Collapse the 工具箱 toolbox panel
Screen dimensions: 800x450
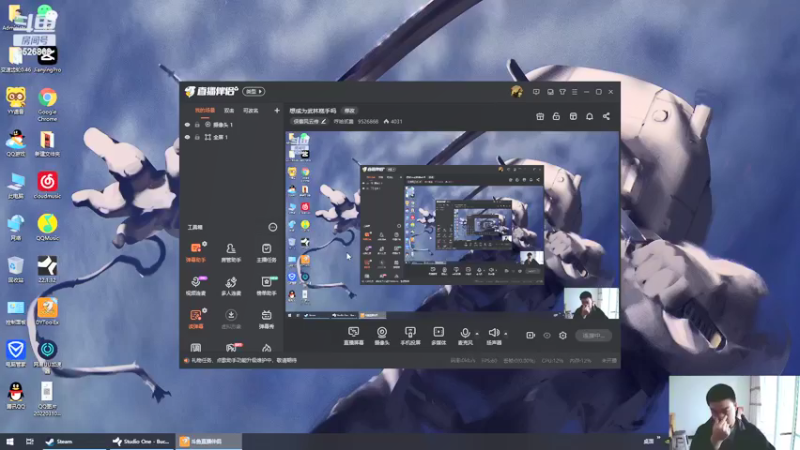272,227
